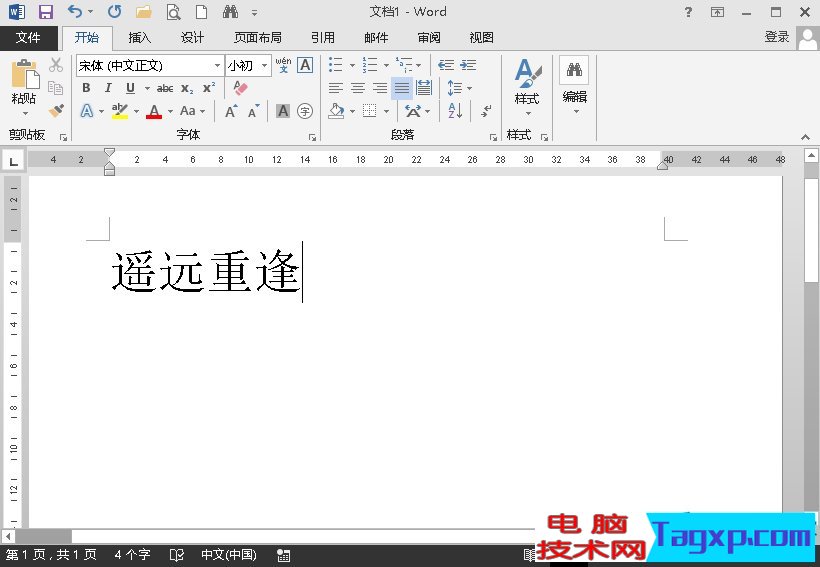Align the paragraph to the left
The image size is (820, 567).
click(336, 88)
